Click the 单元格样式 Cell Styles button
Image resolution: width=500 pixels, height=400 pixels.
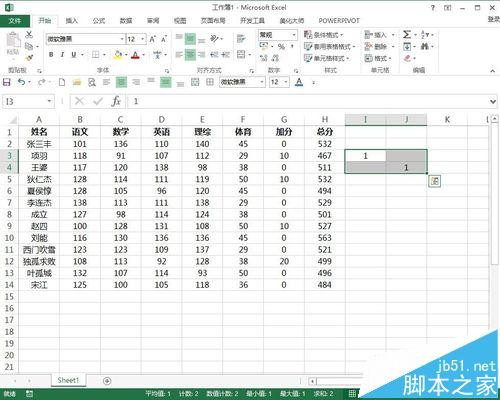(327, 58)
